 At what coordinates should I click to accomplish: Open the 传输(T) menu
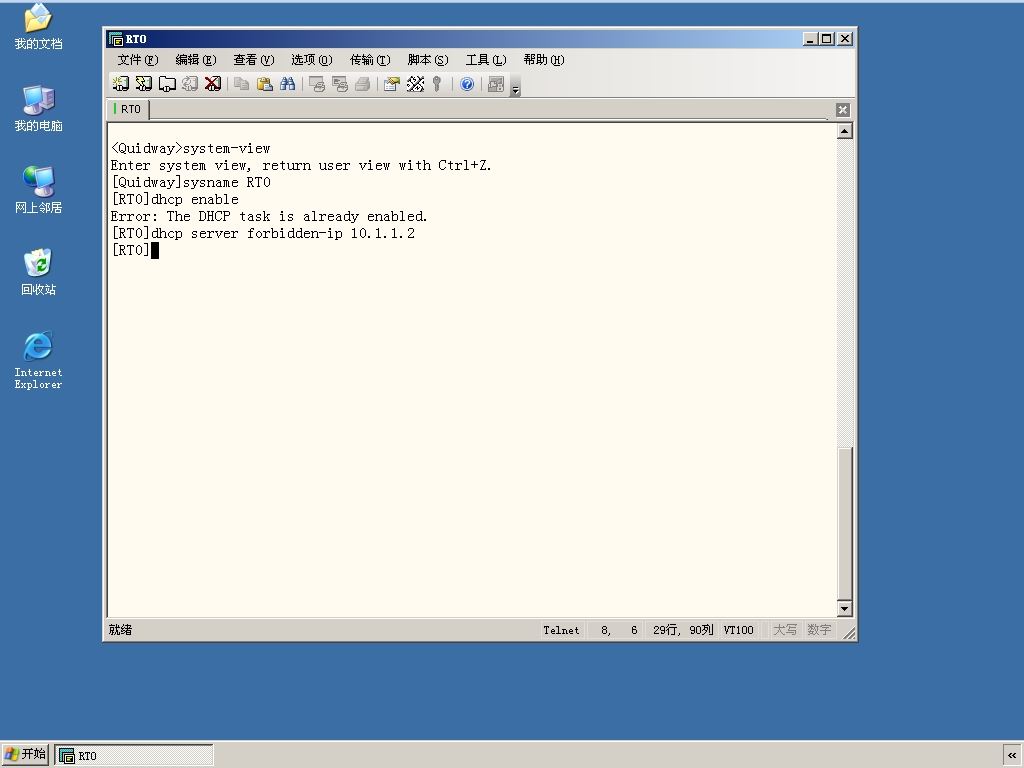[x=370, y=60]
